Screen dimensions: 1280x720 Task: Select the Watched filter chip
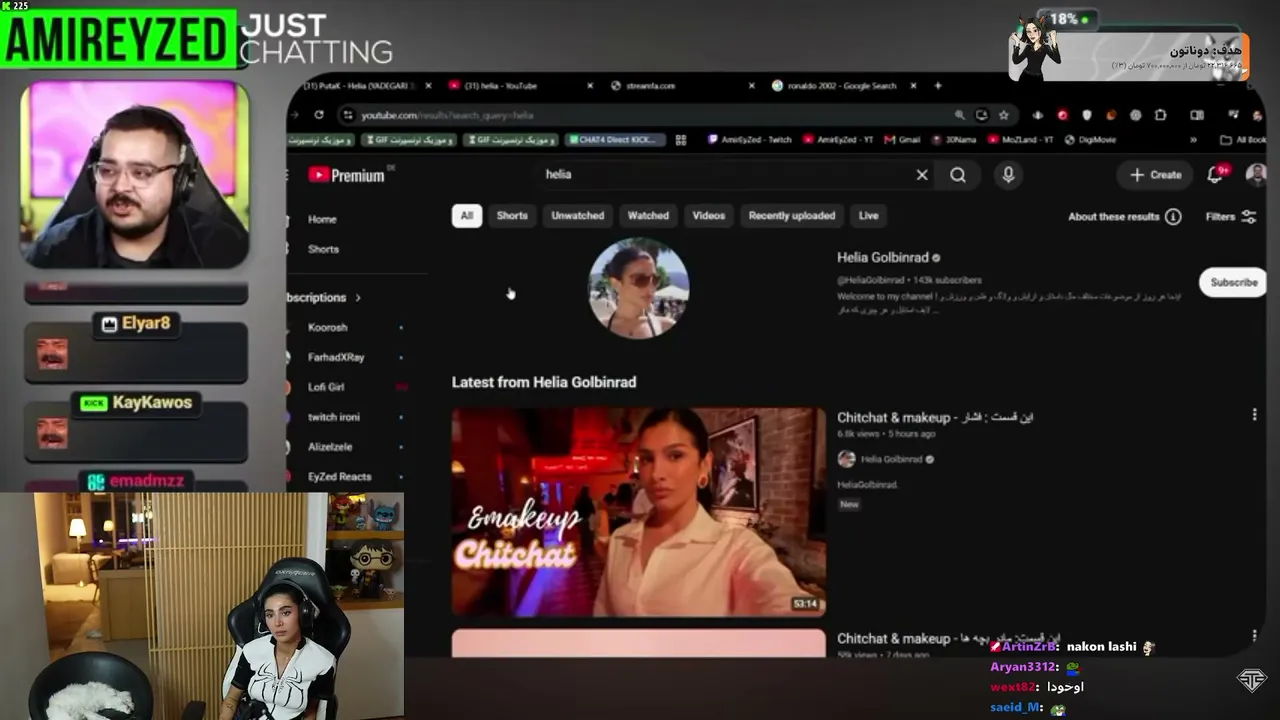coord(648,216)
